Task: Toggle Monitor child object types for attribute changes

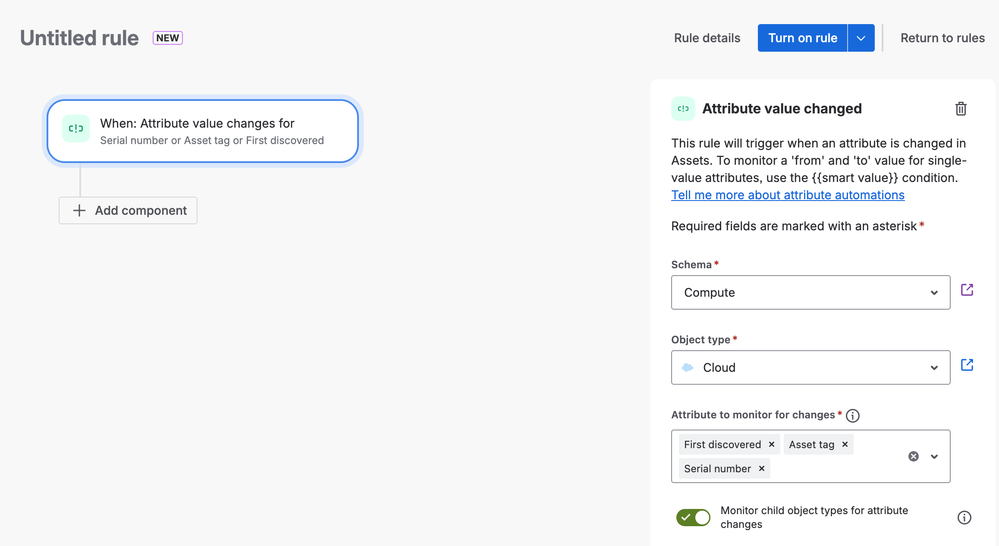Action: 693,517
